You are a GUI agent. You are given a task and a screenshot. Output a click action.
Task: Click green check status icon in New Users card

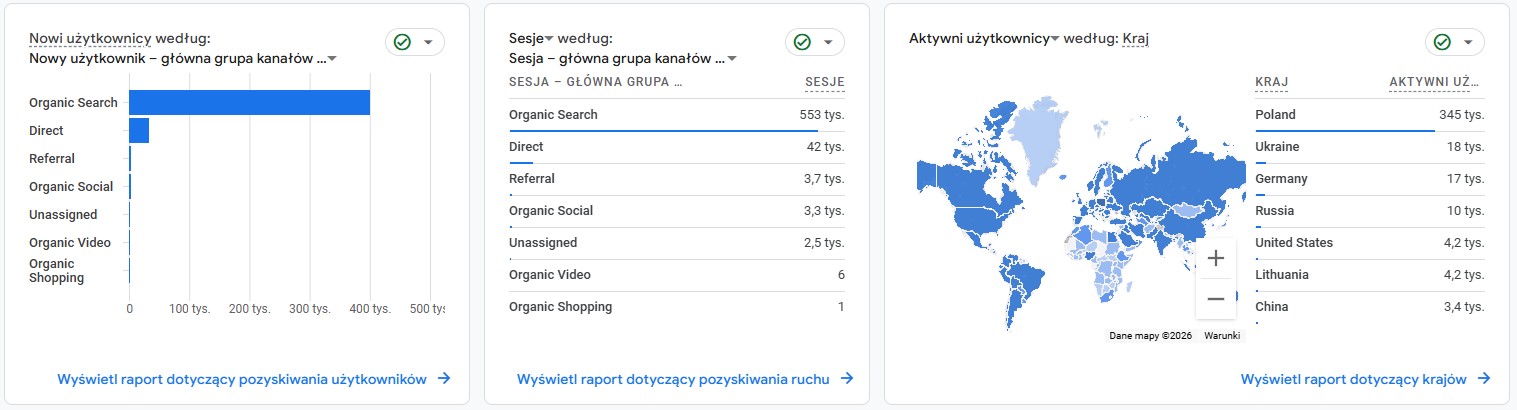(403, 42)
